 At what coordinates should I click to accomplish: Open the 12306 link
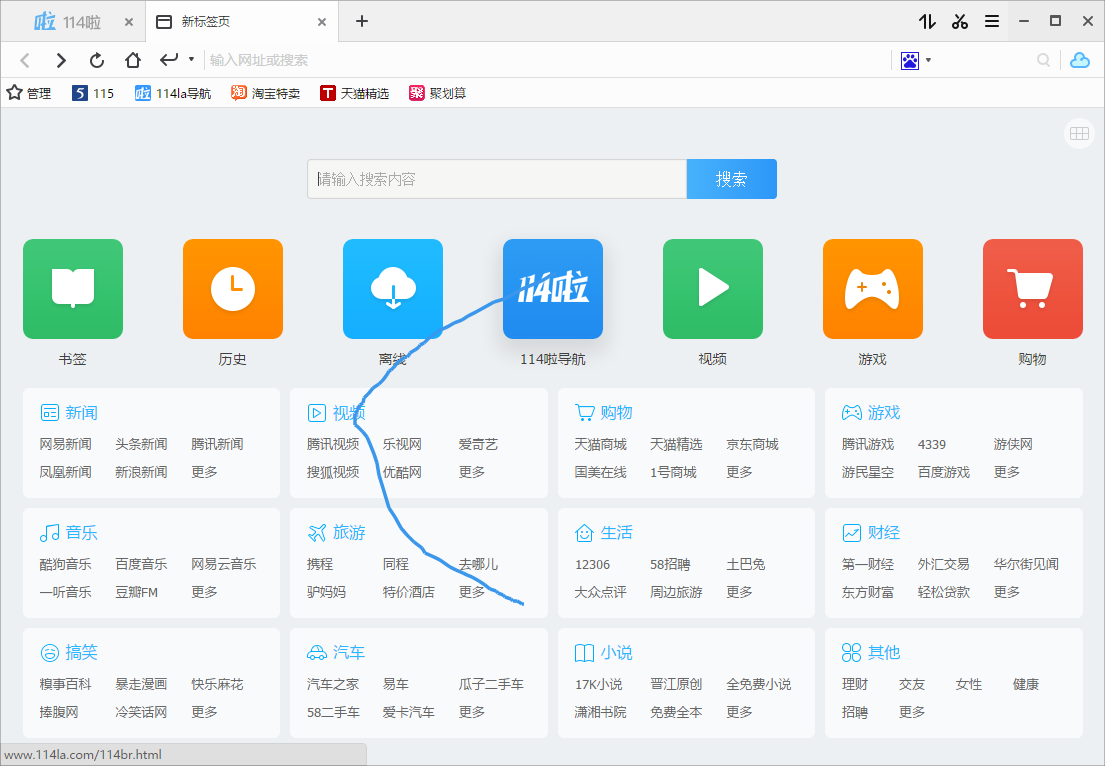click(592, 564)
